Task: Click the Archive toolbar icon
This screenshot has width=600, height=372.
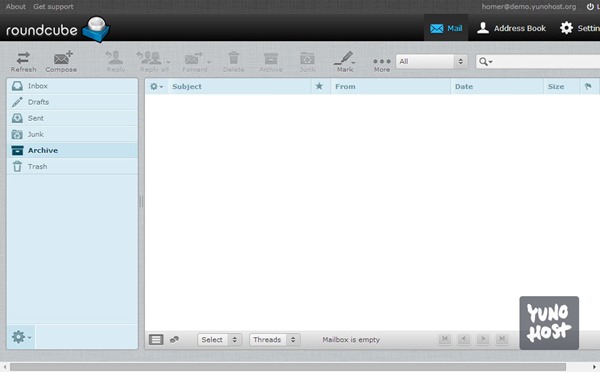Action: [271, 62]
